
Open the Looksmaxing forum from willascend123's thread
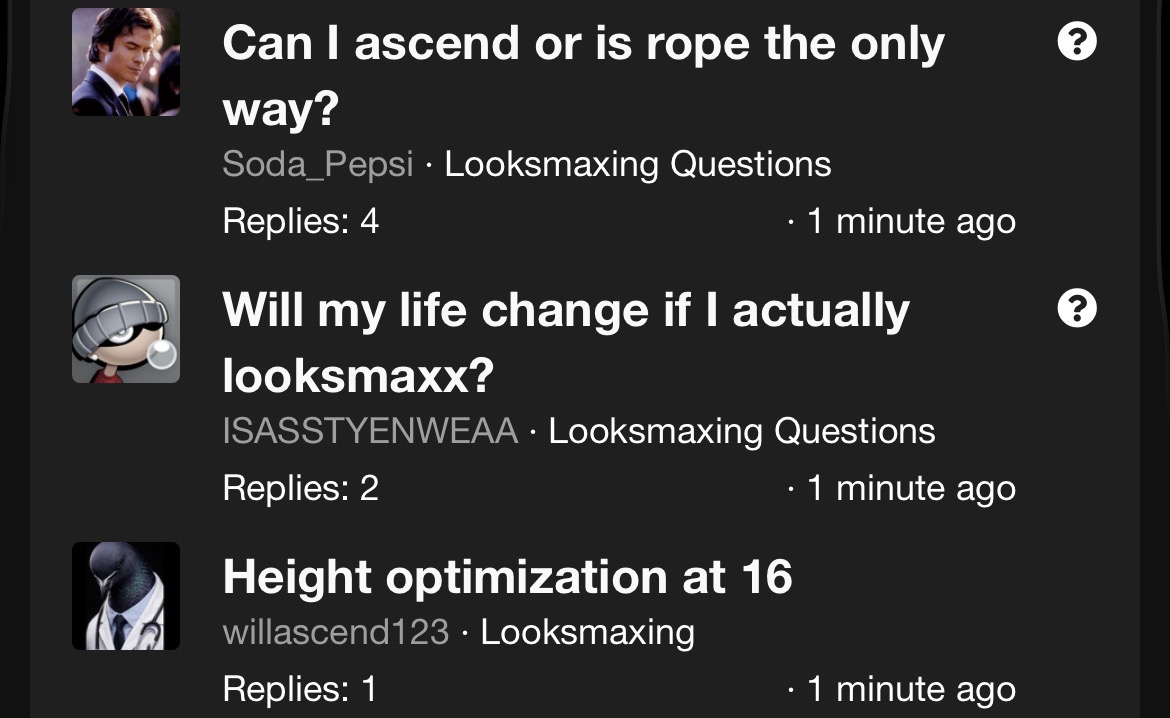(x=587, y=632)
